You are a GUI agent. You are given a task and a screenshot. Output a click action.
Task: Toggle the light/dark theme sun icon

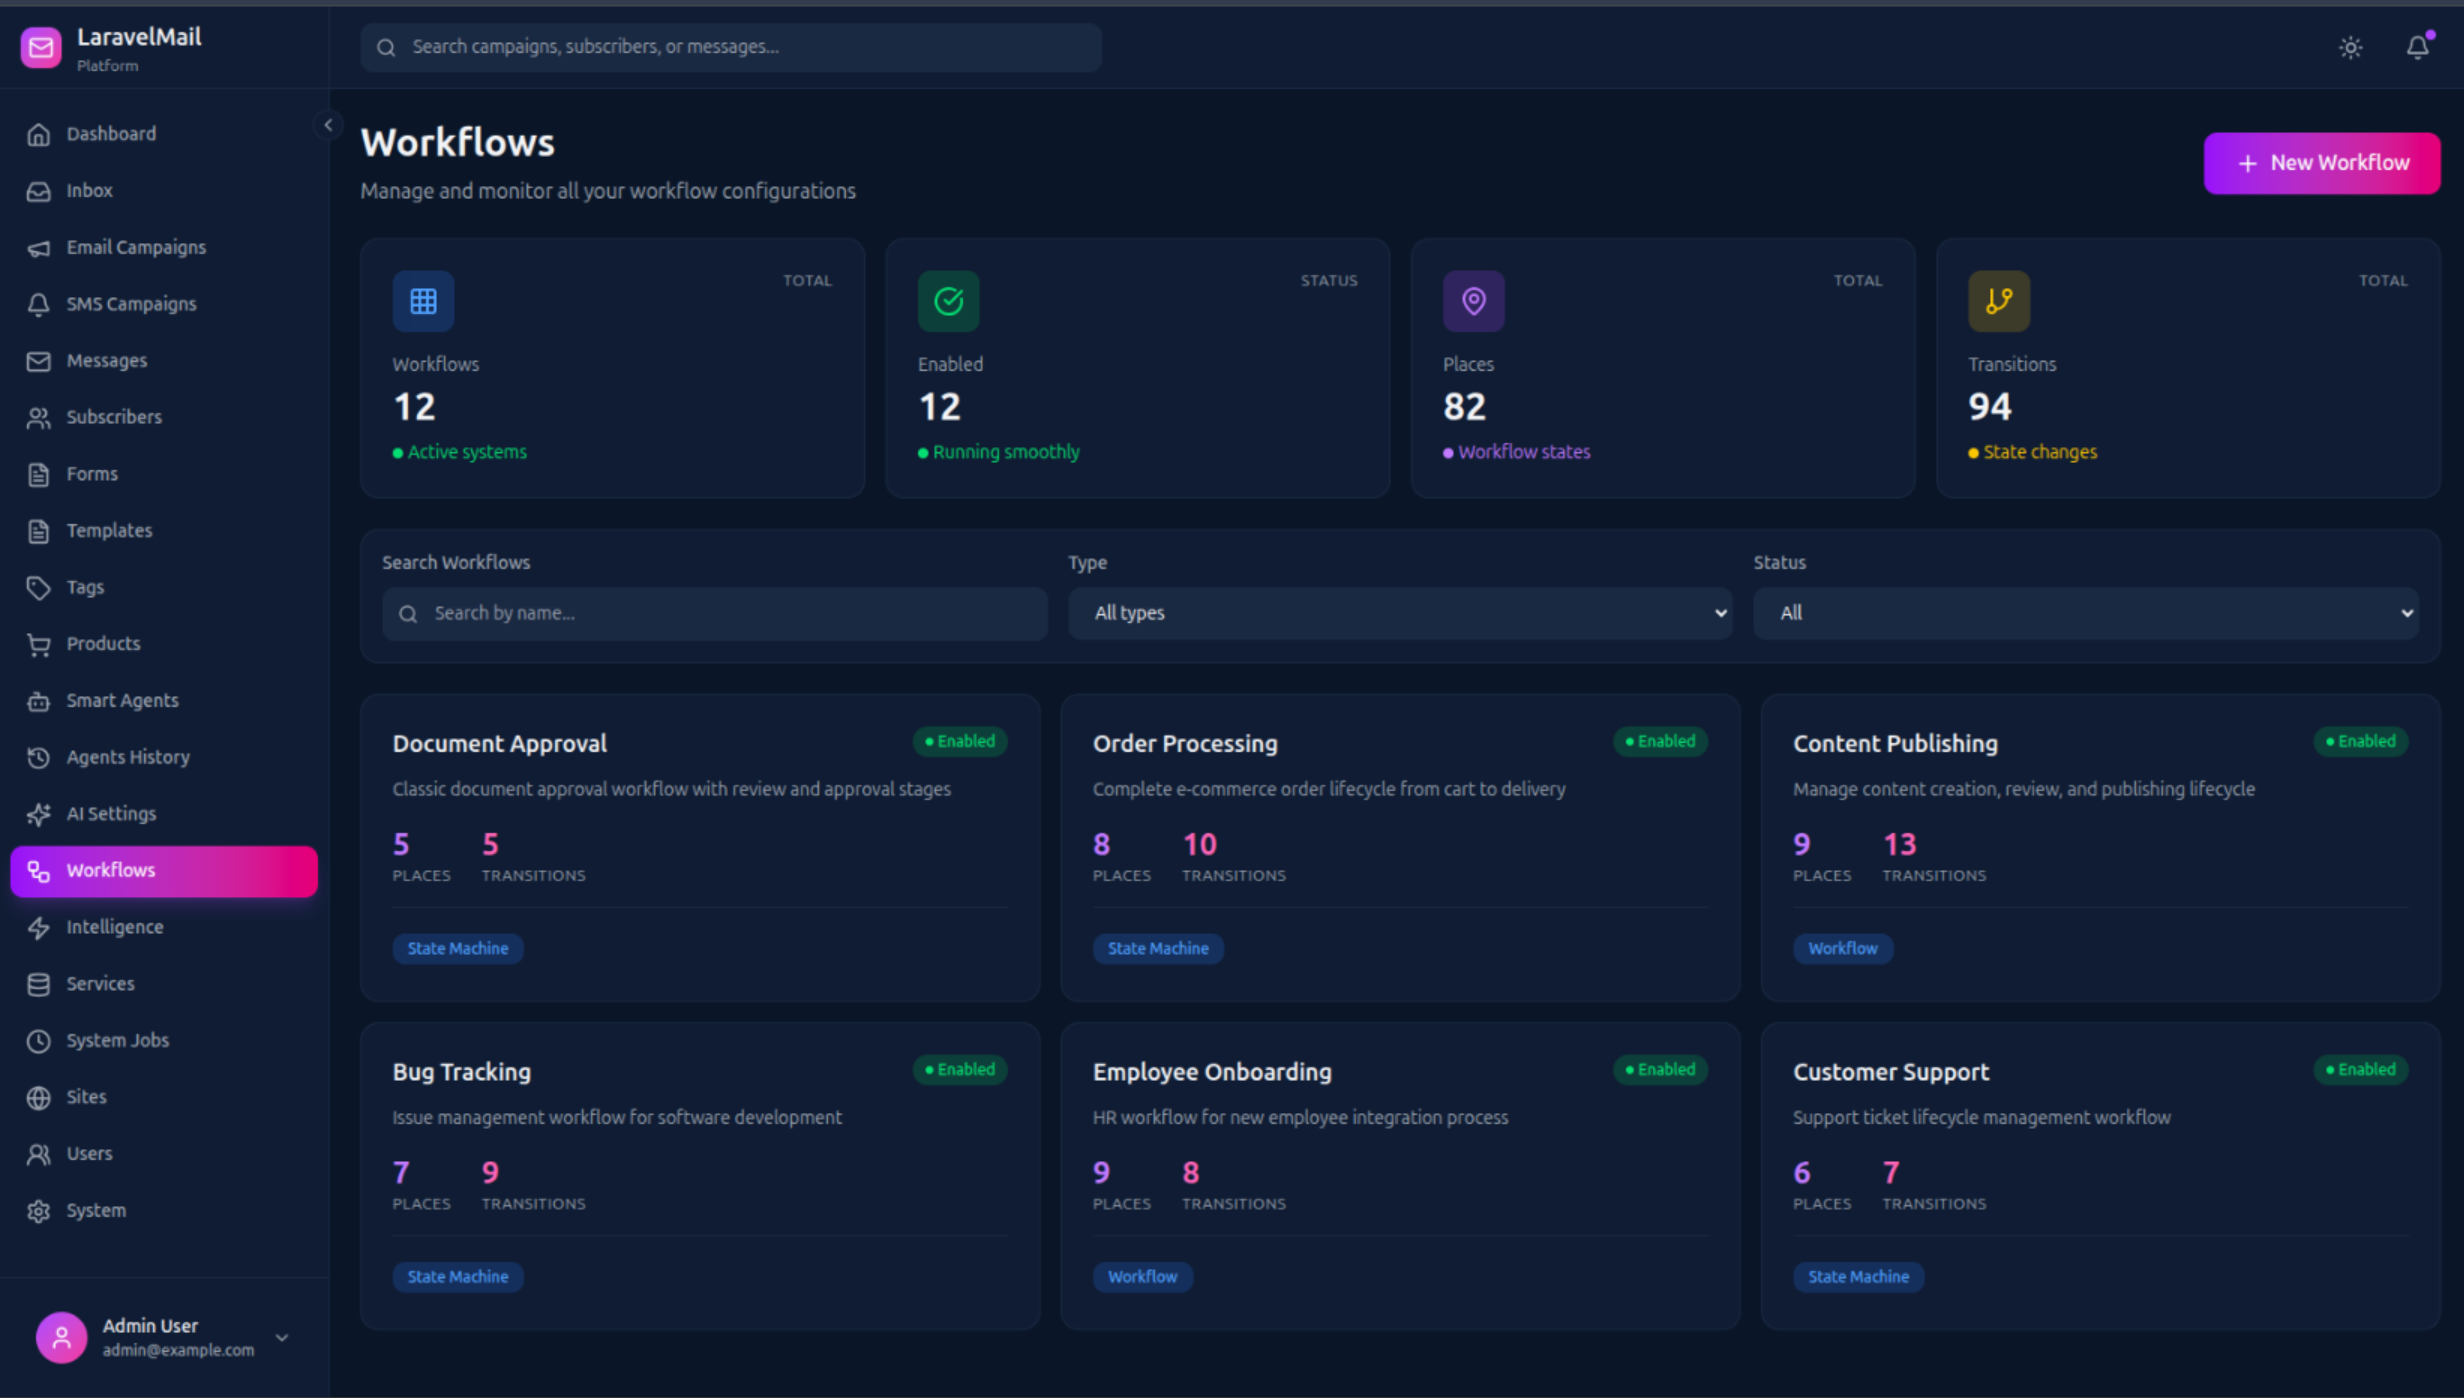click(x=2350, y=47)
